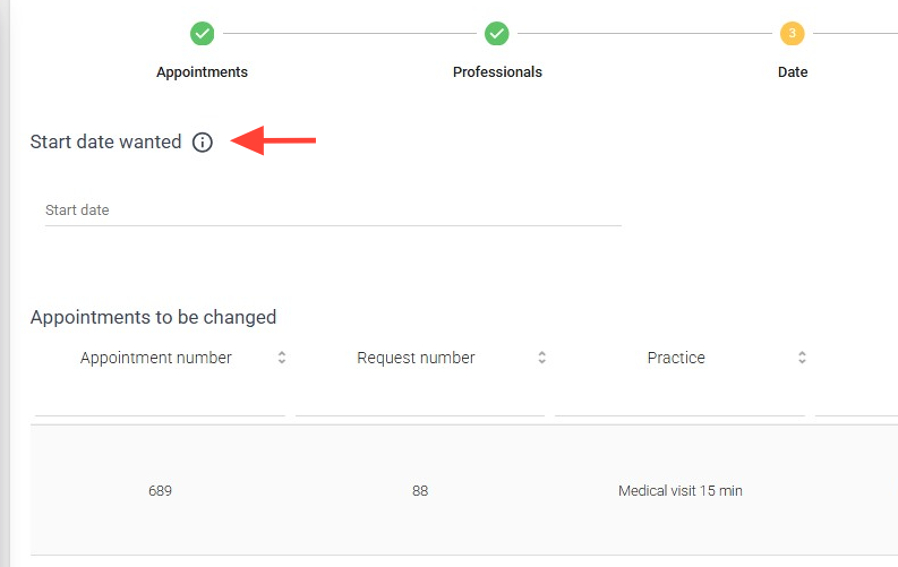Click the Request number column header
898x567 pixels.
click(416, 358)
